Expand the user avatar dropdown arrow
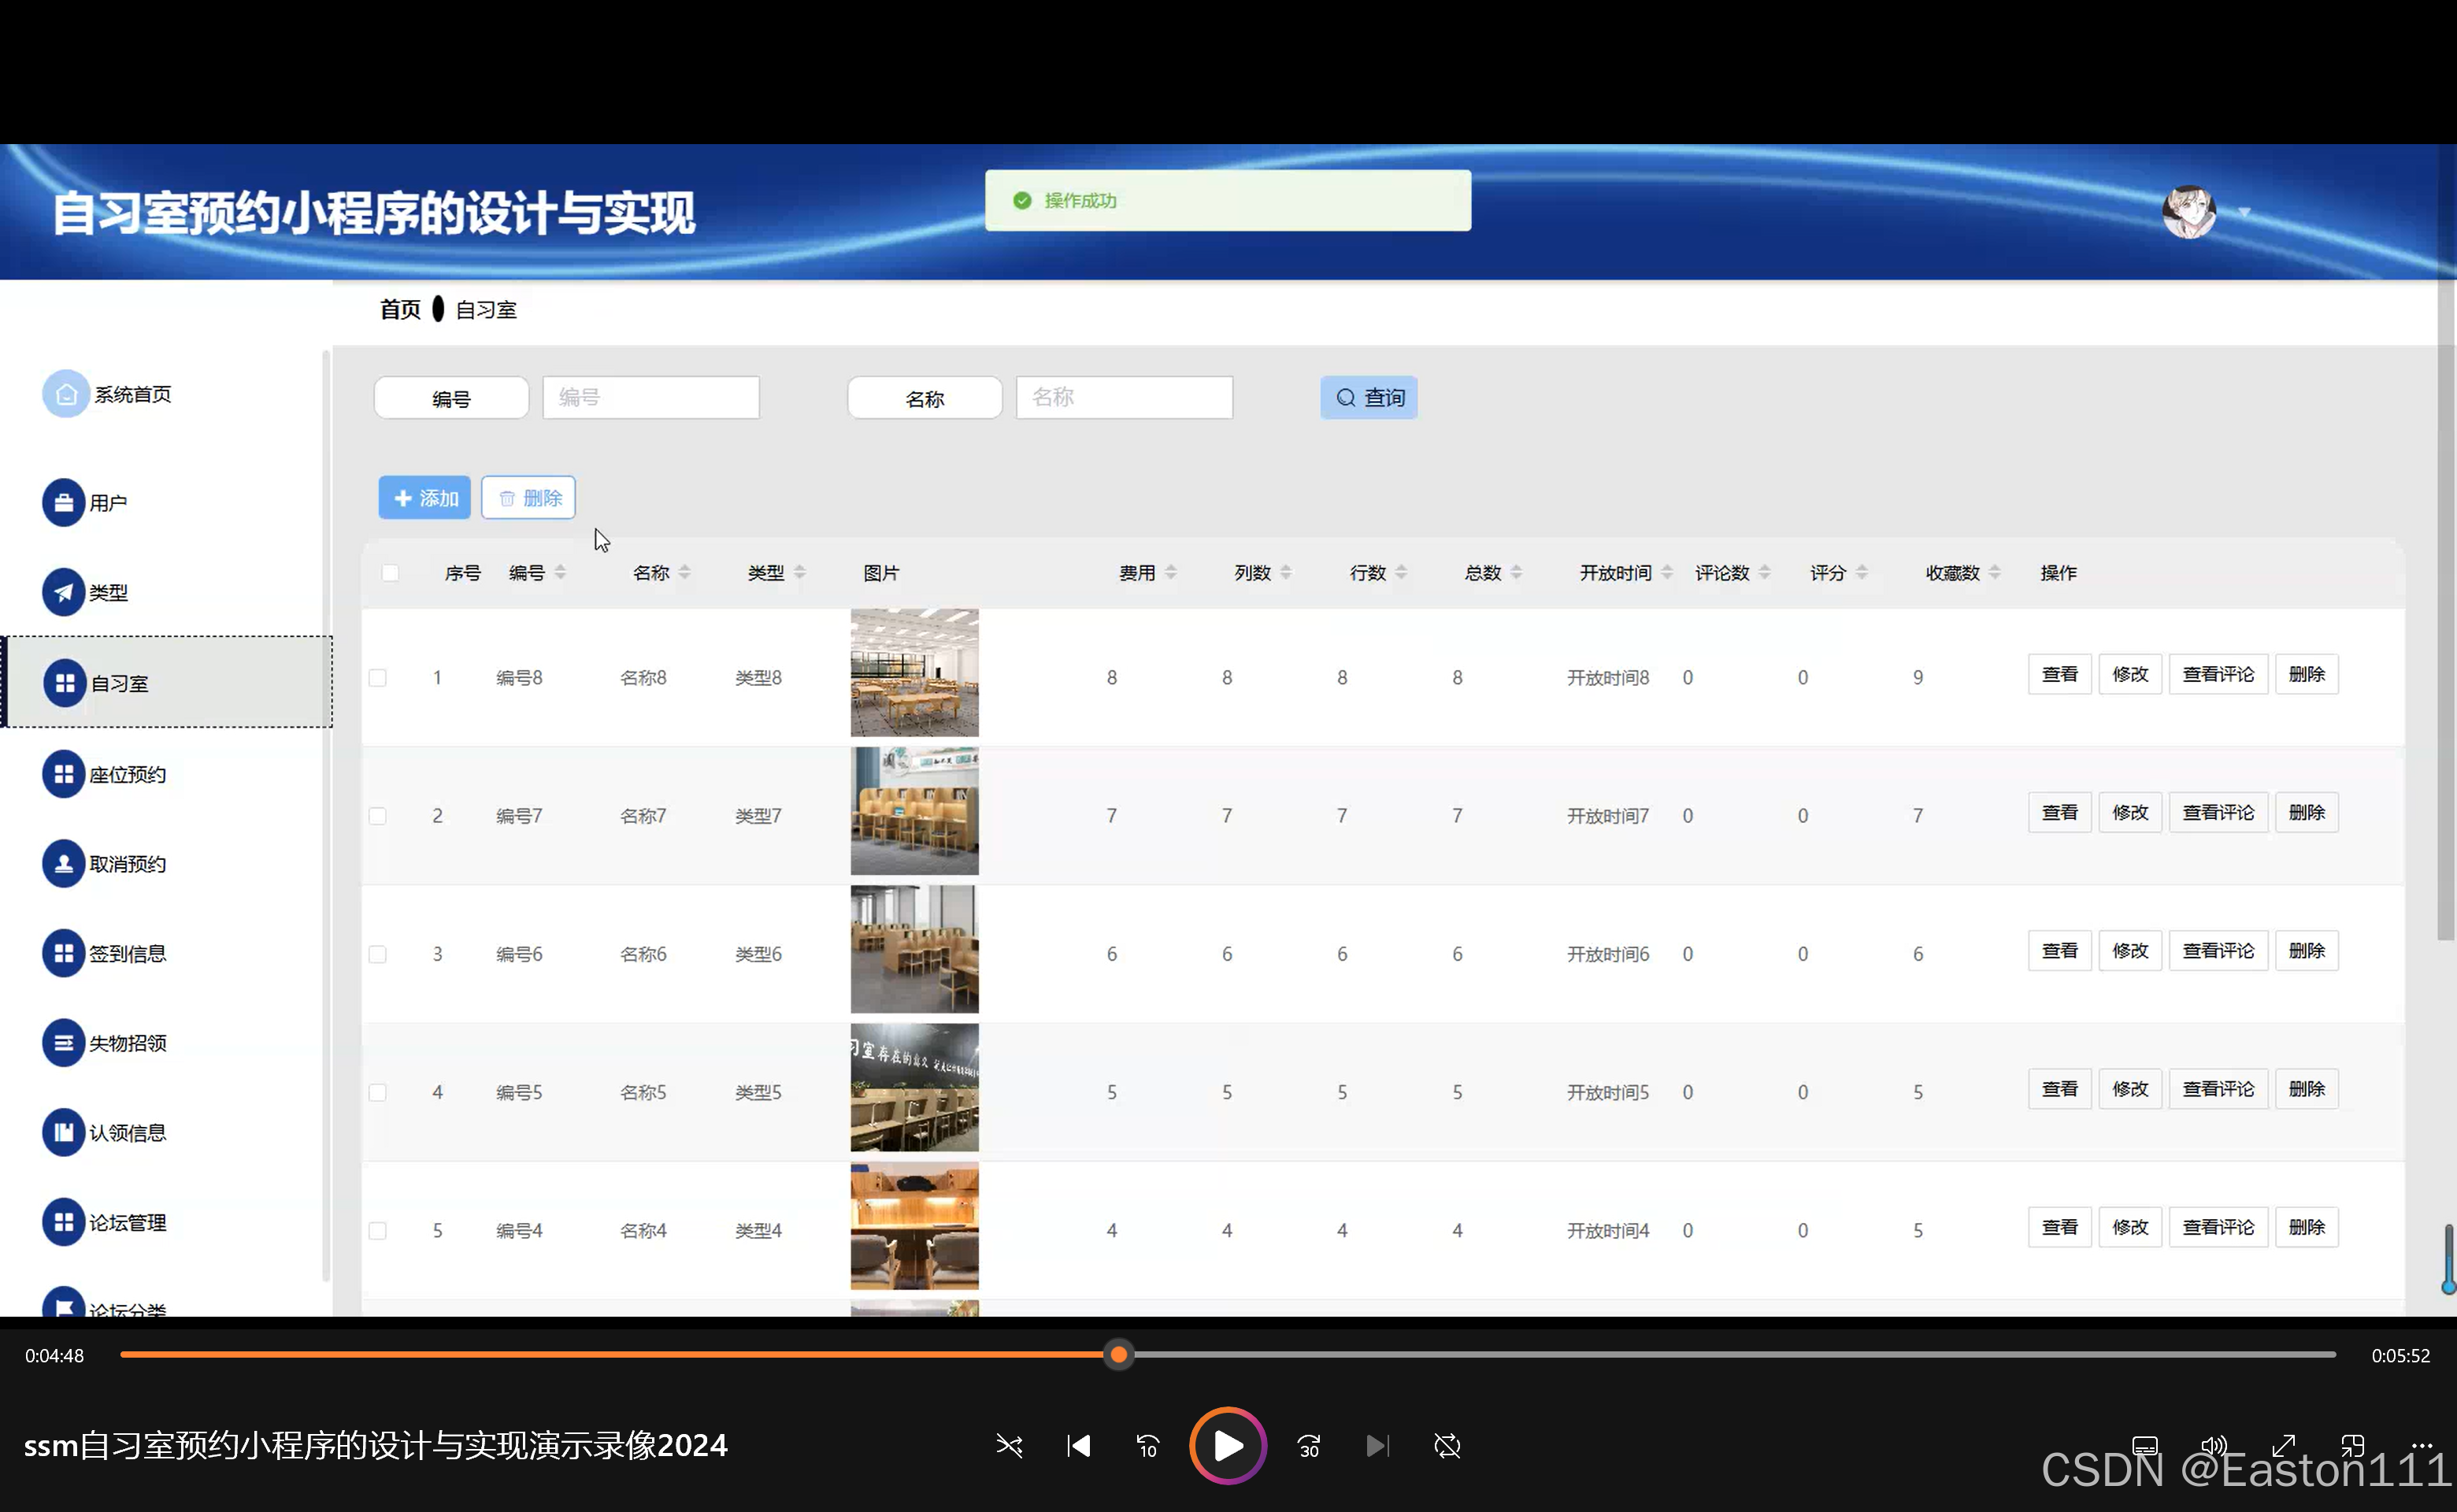This screenshot has height=1512, width=2457. pos(2244,212)
